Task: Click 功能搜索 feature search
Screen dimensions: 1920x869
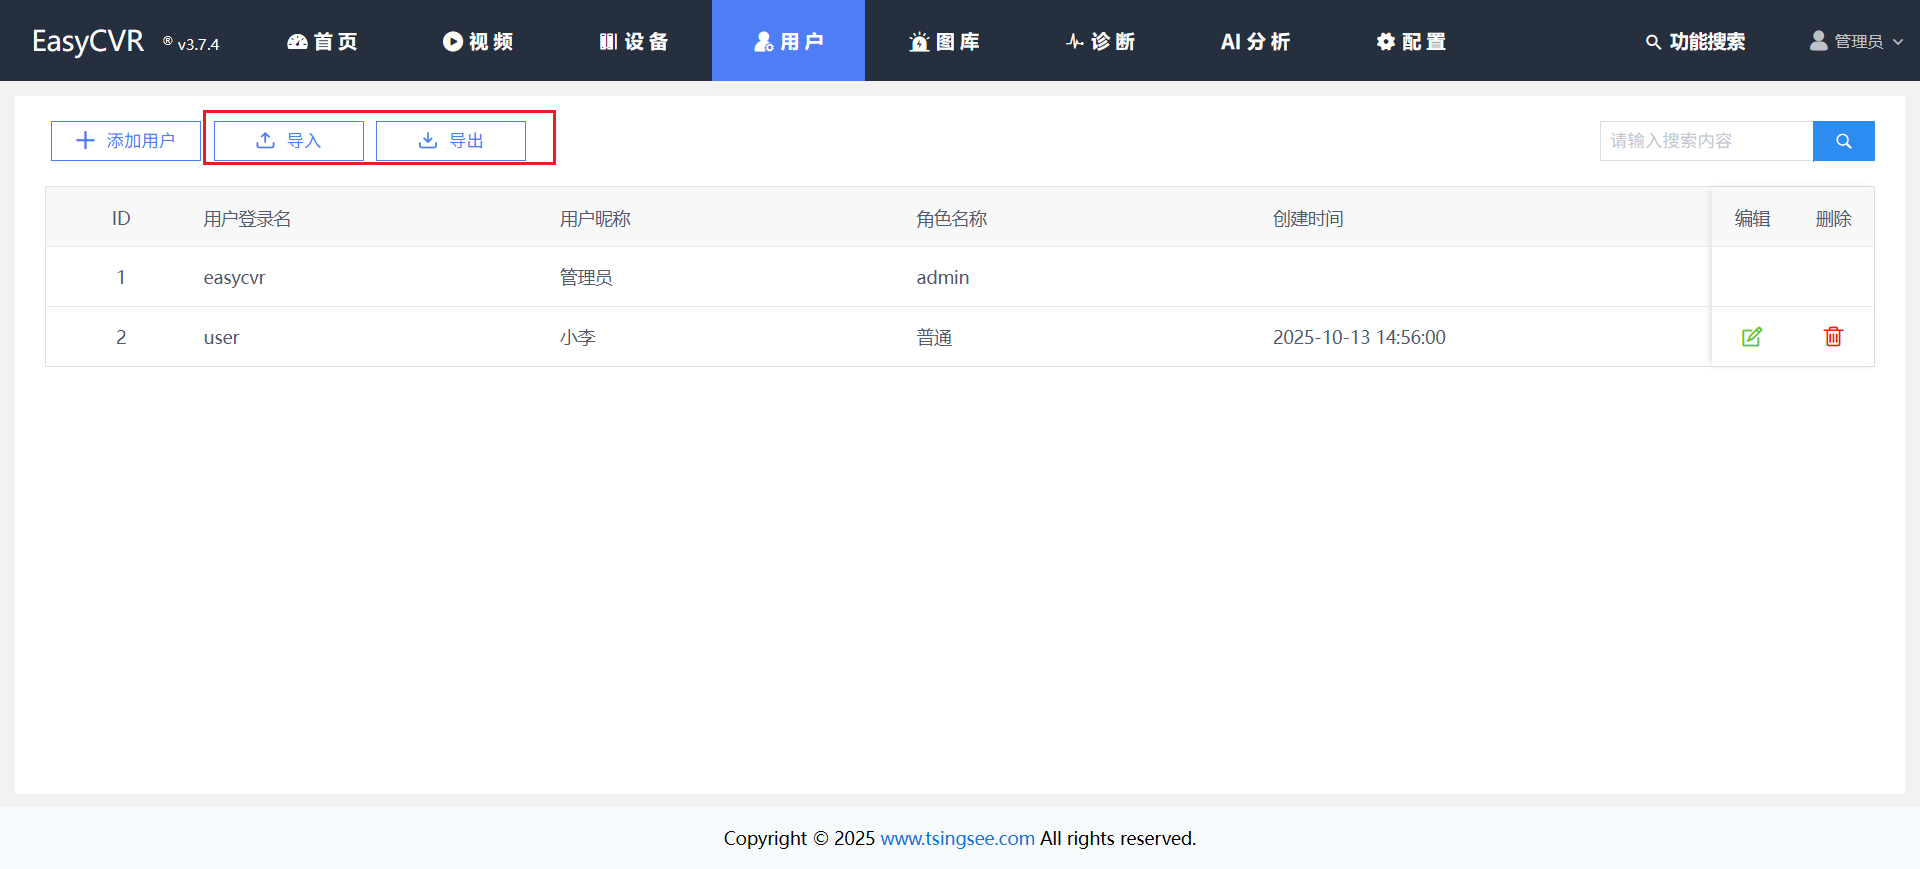Action: point(1695,41)
